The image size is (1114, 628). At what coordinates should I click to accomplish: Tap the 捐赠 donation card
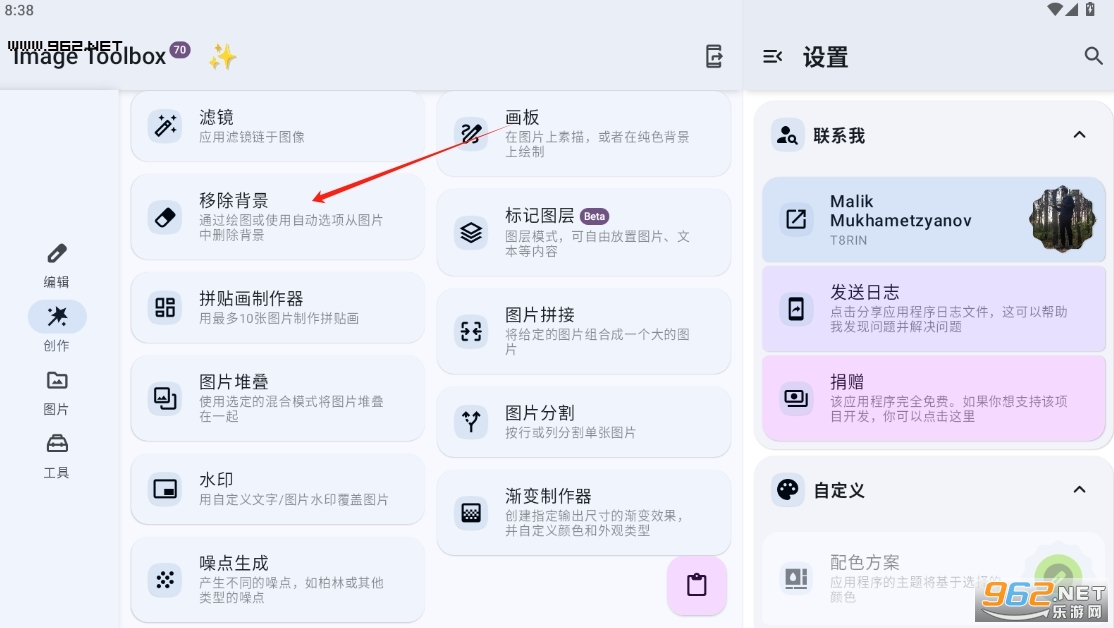[x=934, y=399]
